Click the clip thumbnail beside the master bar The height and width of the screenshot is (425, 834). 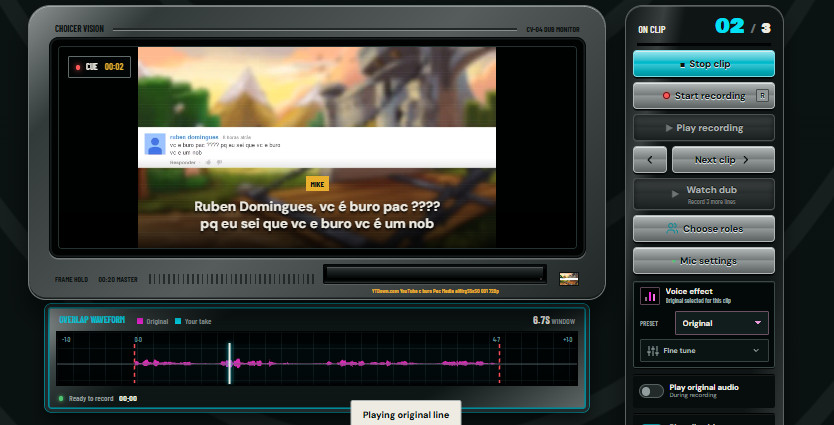click(x=569, y=279)
